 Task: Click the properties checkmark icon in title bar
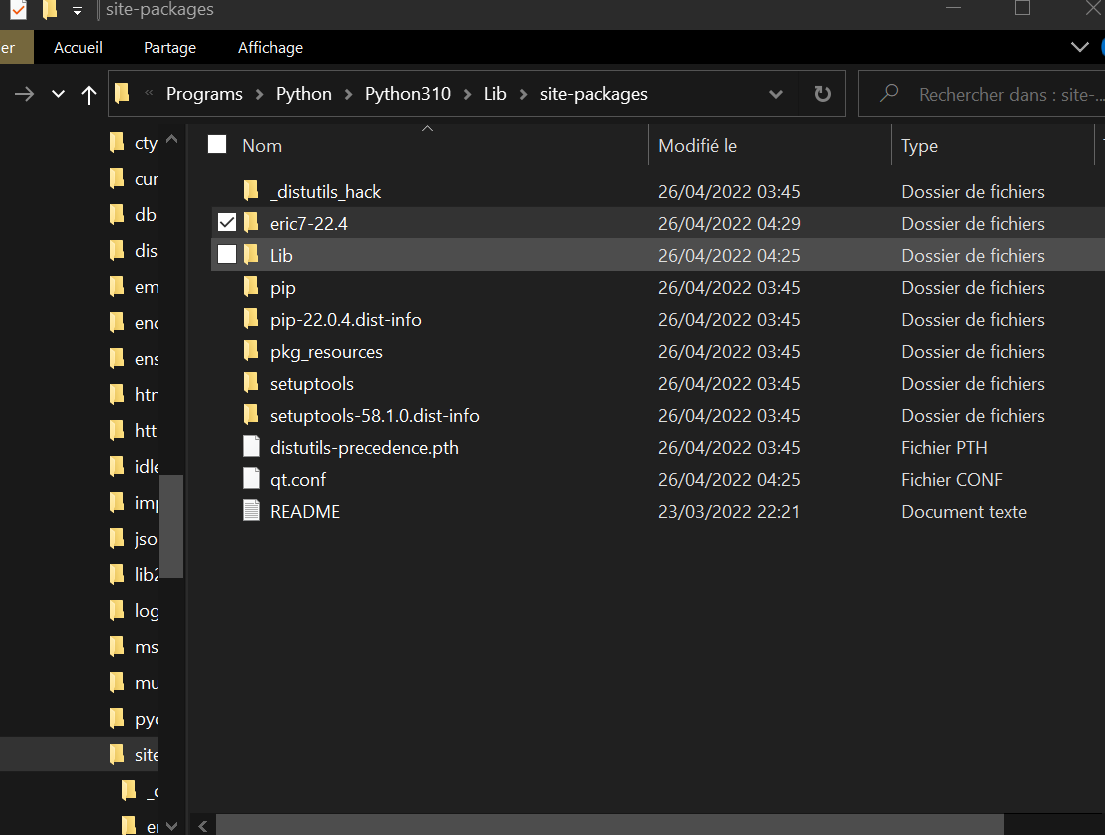tap(18, 9)
